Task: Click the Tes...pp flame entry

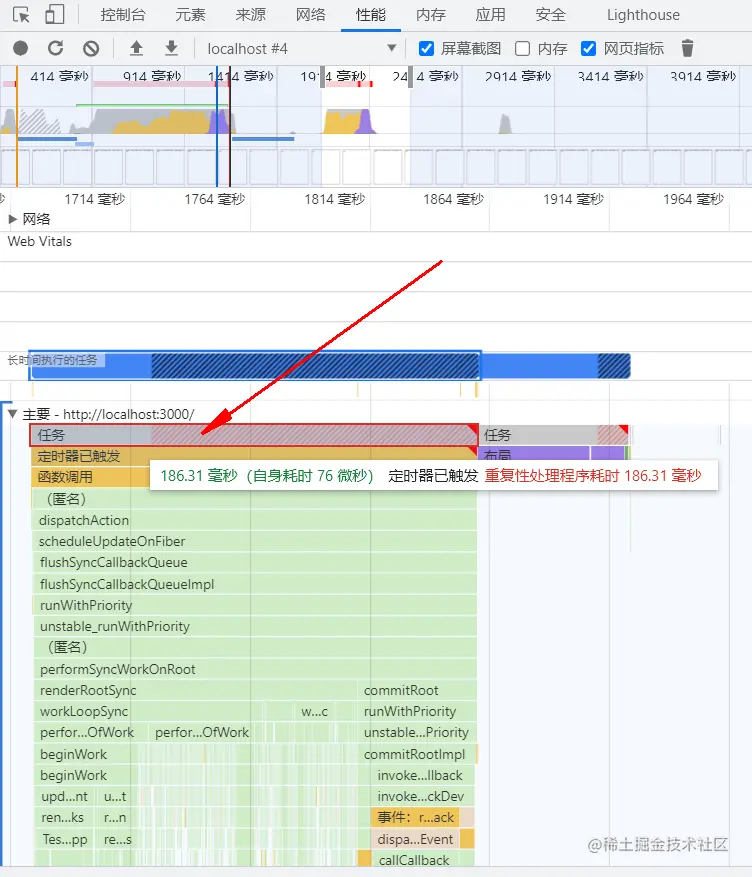Action: [x=66, y=839]
